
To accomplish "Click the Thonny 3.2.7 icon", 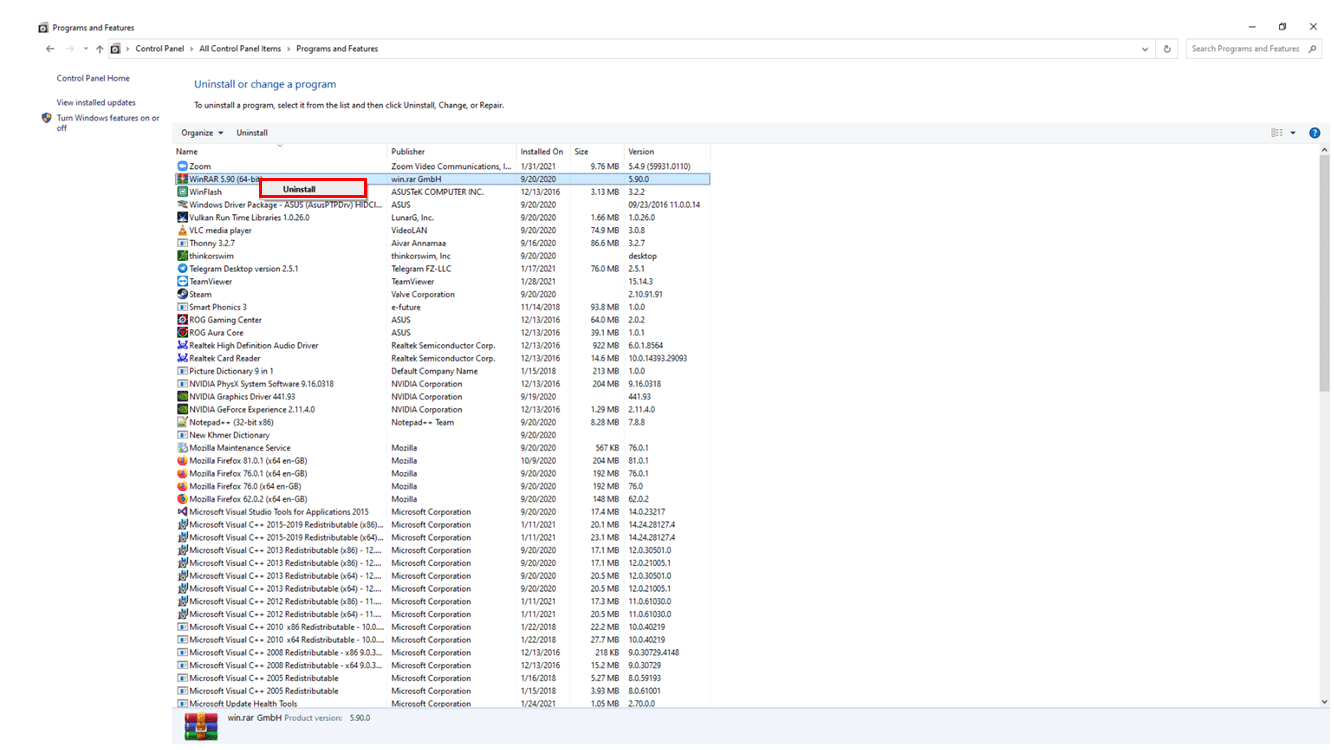I will pyautogui.click(x=182, y=243).
